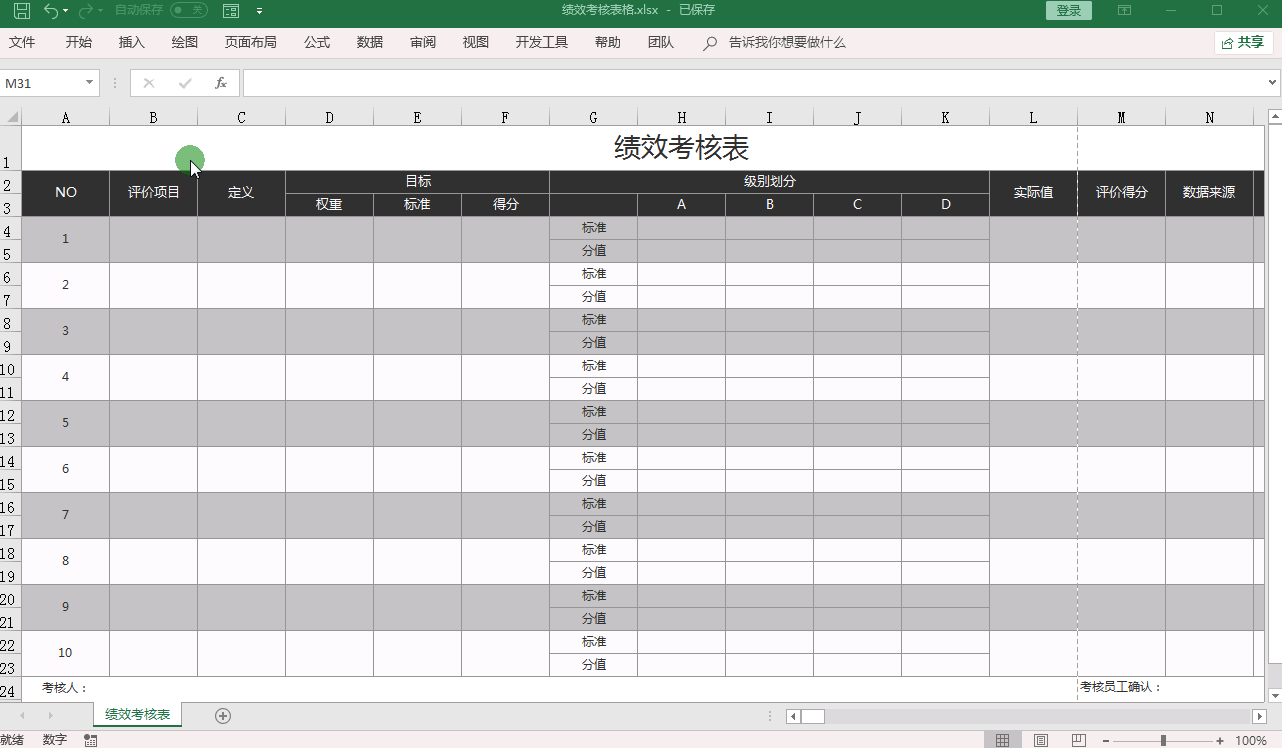Click the Cancel X icon in formula bar
Screen dimensions: 1282x748
[149, 83]
